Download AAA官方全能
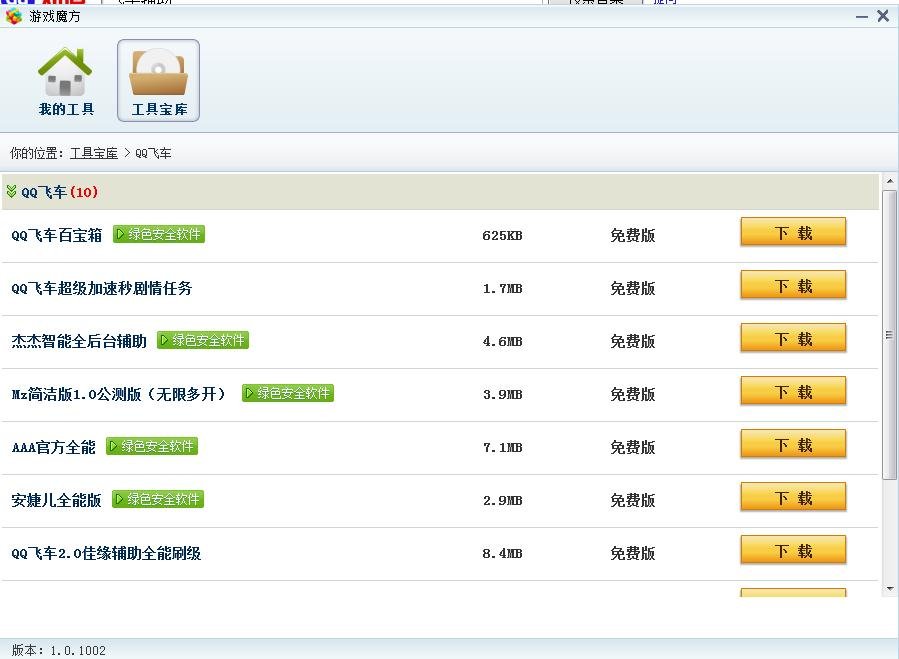The width and height of the screenshot is (899, 659). point(793,444)
